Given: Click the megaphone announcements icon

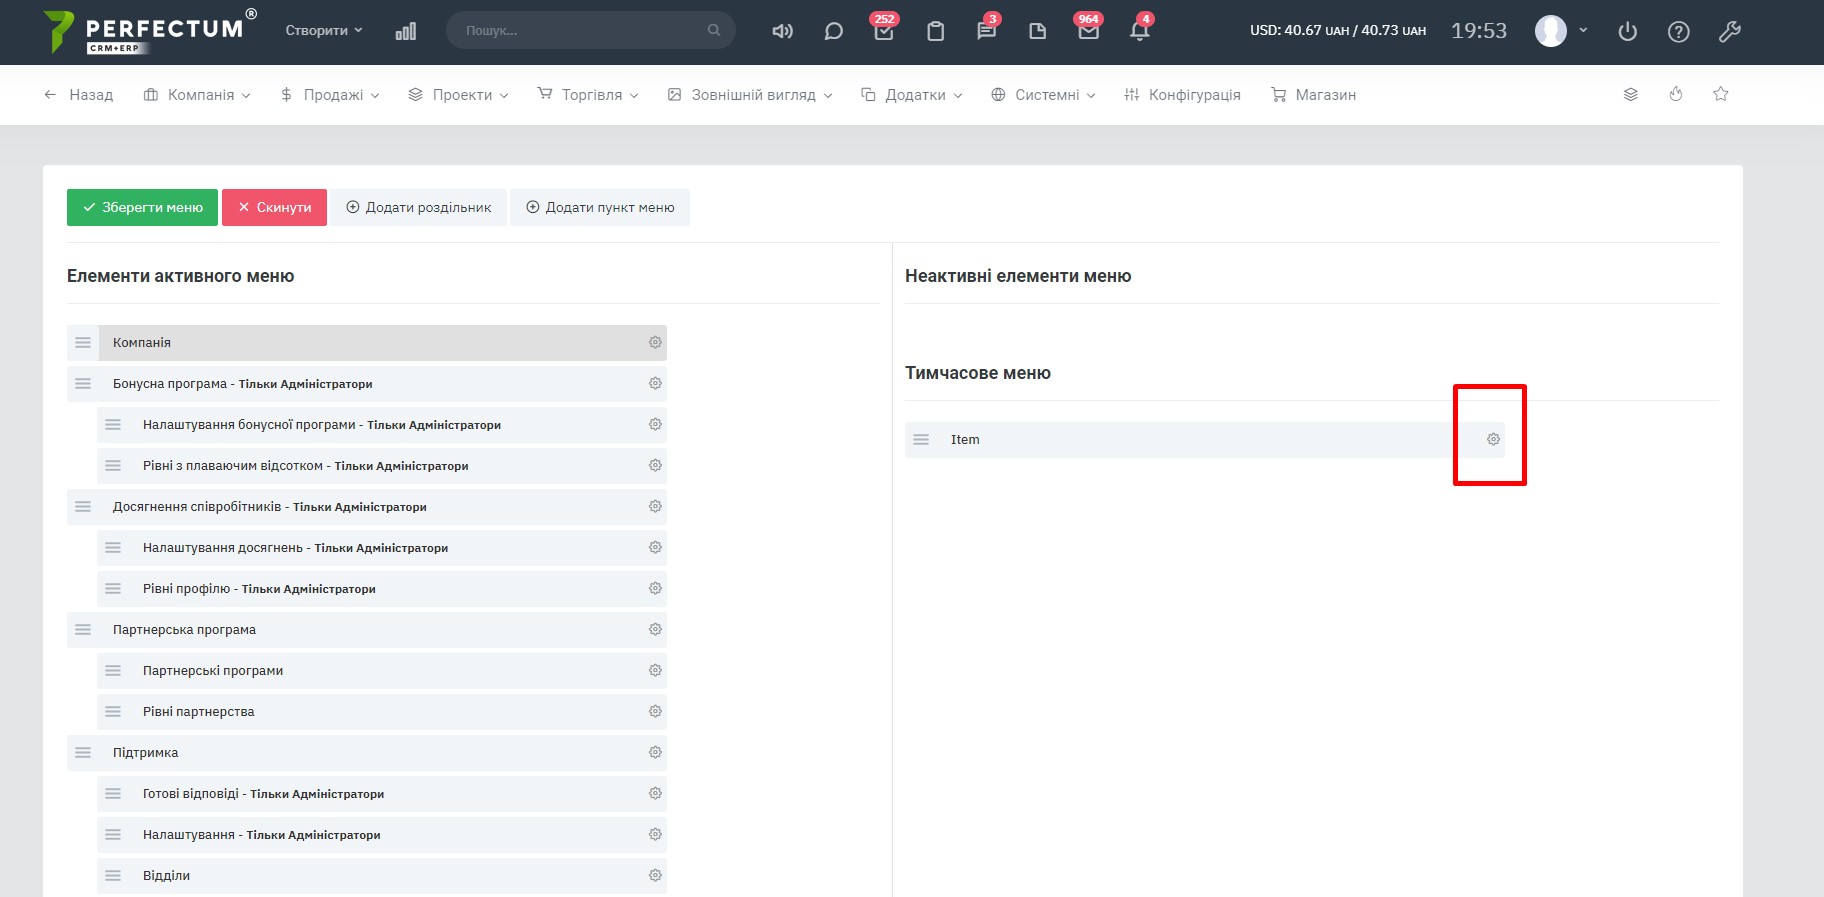Looking at the screenshot, I should pyautogui.click(x=782, y=31).
